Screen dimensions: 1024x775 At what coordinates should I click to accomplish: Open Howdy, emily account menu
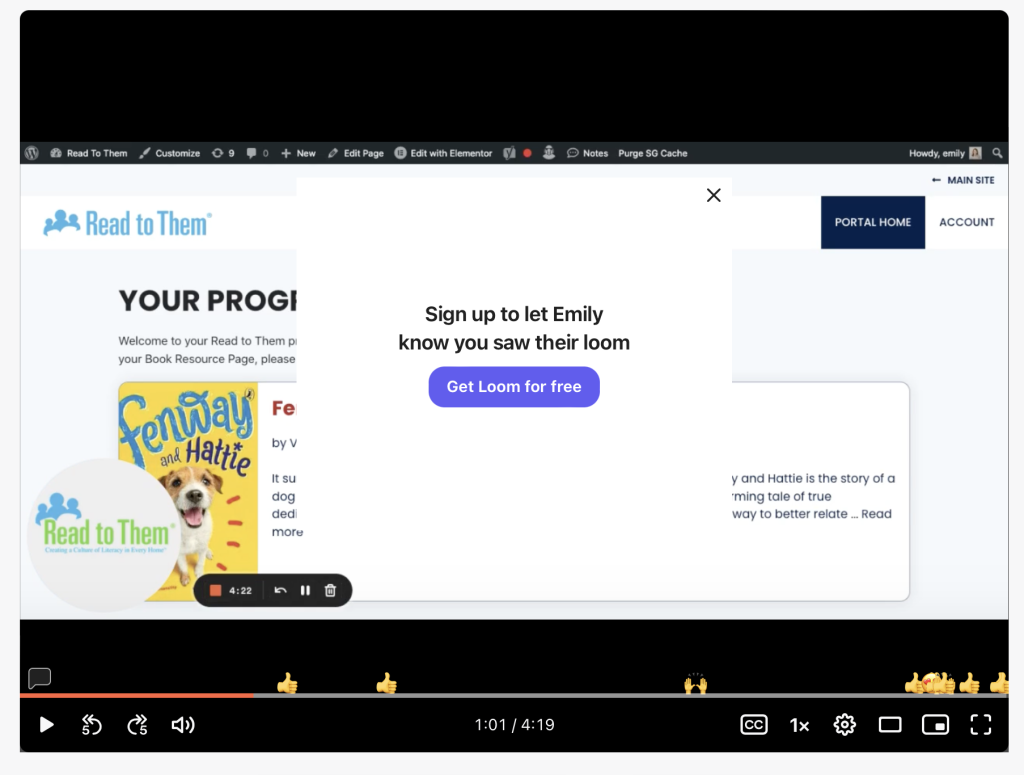click(x=945, y=153)
